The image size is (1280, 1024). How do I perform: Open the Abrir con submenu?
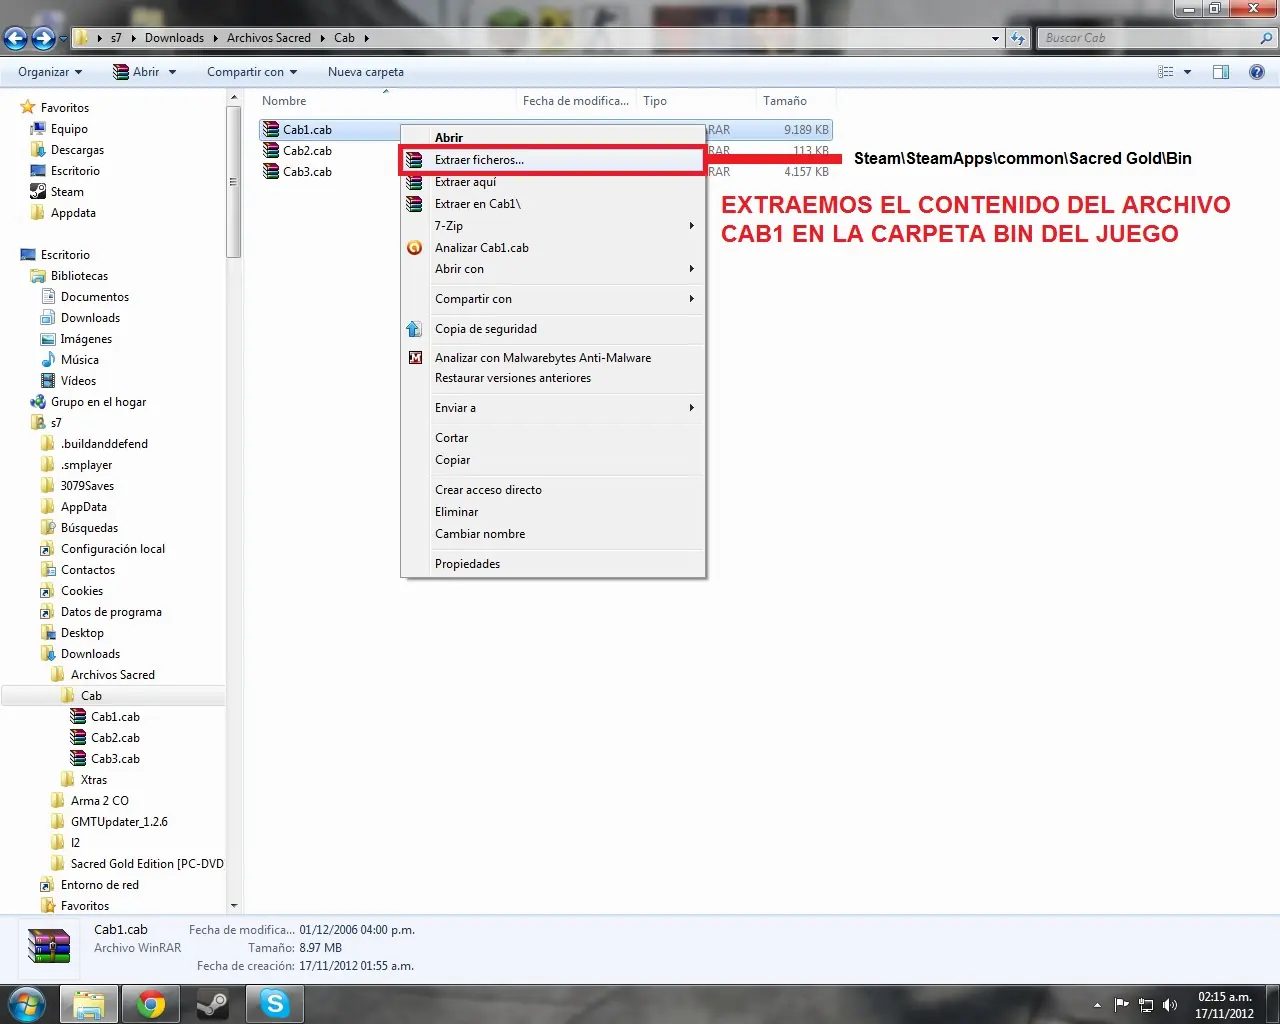(553, 269)
